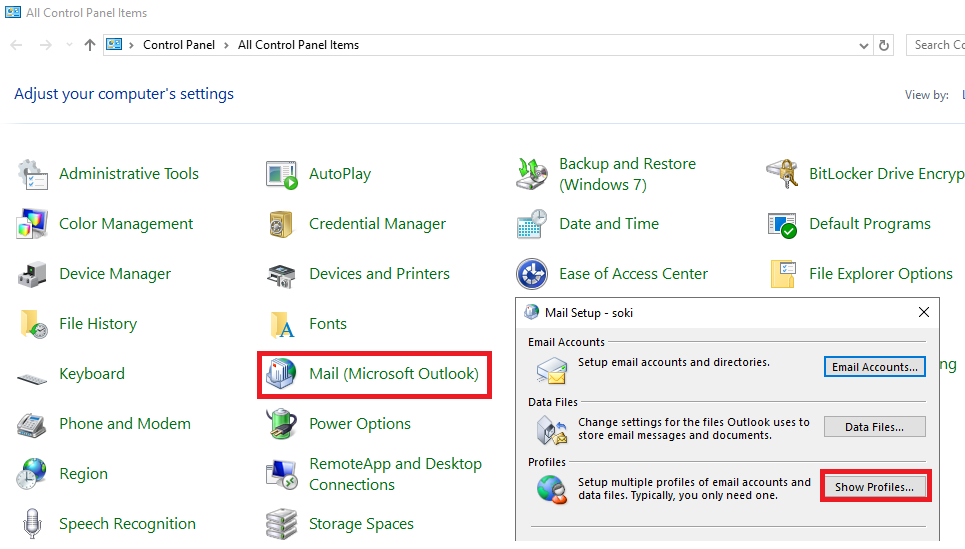Click the Email Accounts... button
The height and width of the screenshot is (549, 965).
point(875,367)
